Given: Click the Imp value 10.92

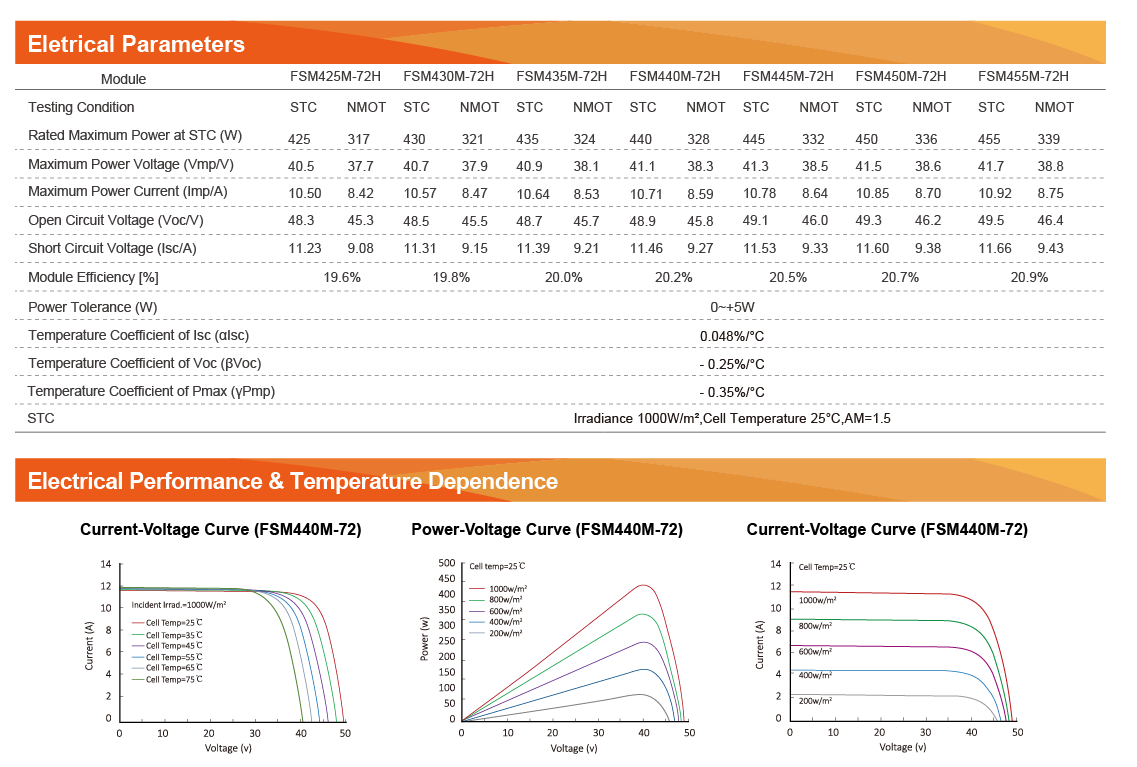Looking at the screenshot, I should point(995,194).
